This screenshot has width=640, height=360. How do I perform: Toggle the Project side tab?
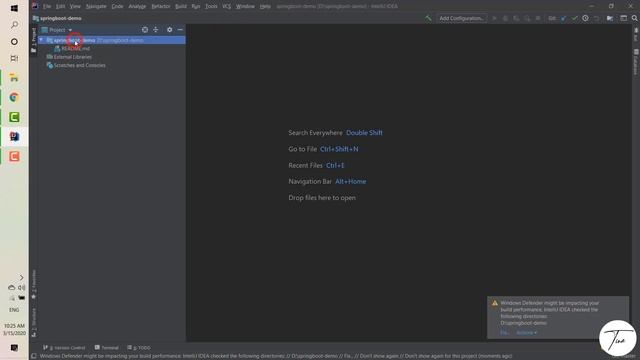tap(34, 40)
